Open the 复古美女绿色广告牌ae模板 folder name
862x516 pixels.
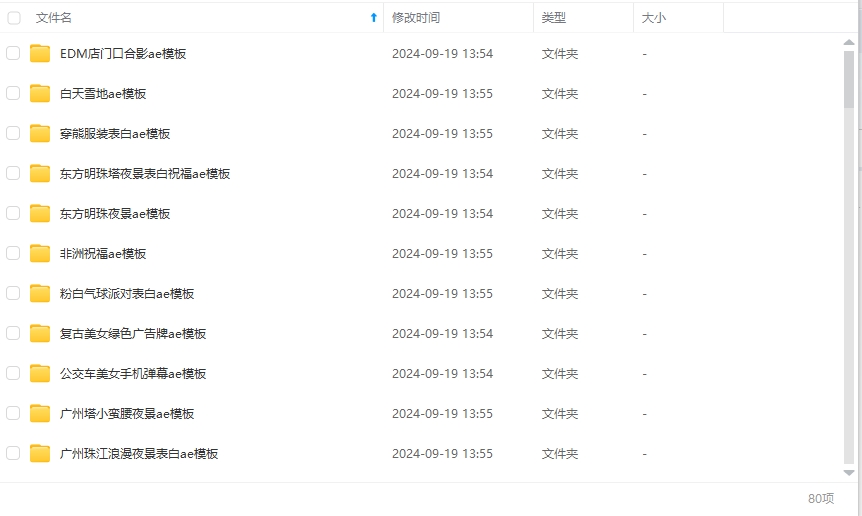[133, 334]
